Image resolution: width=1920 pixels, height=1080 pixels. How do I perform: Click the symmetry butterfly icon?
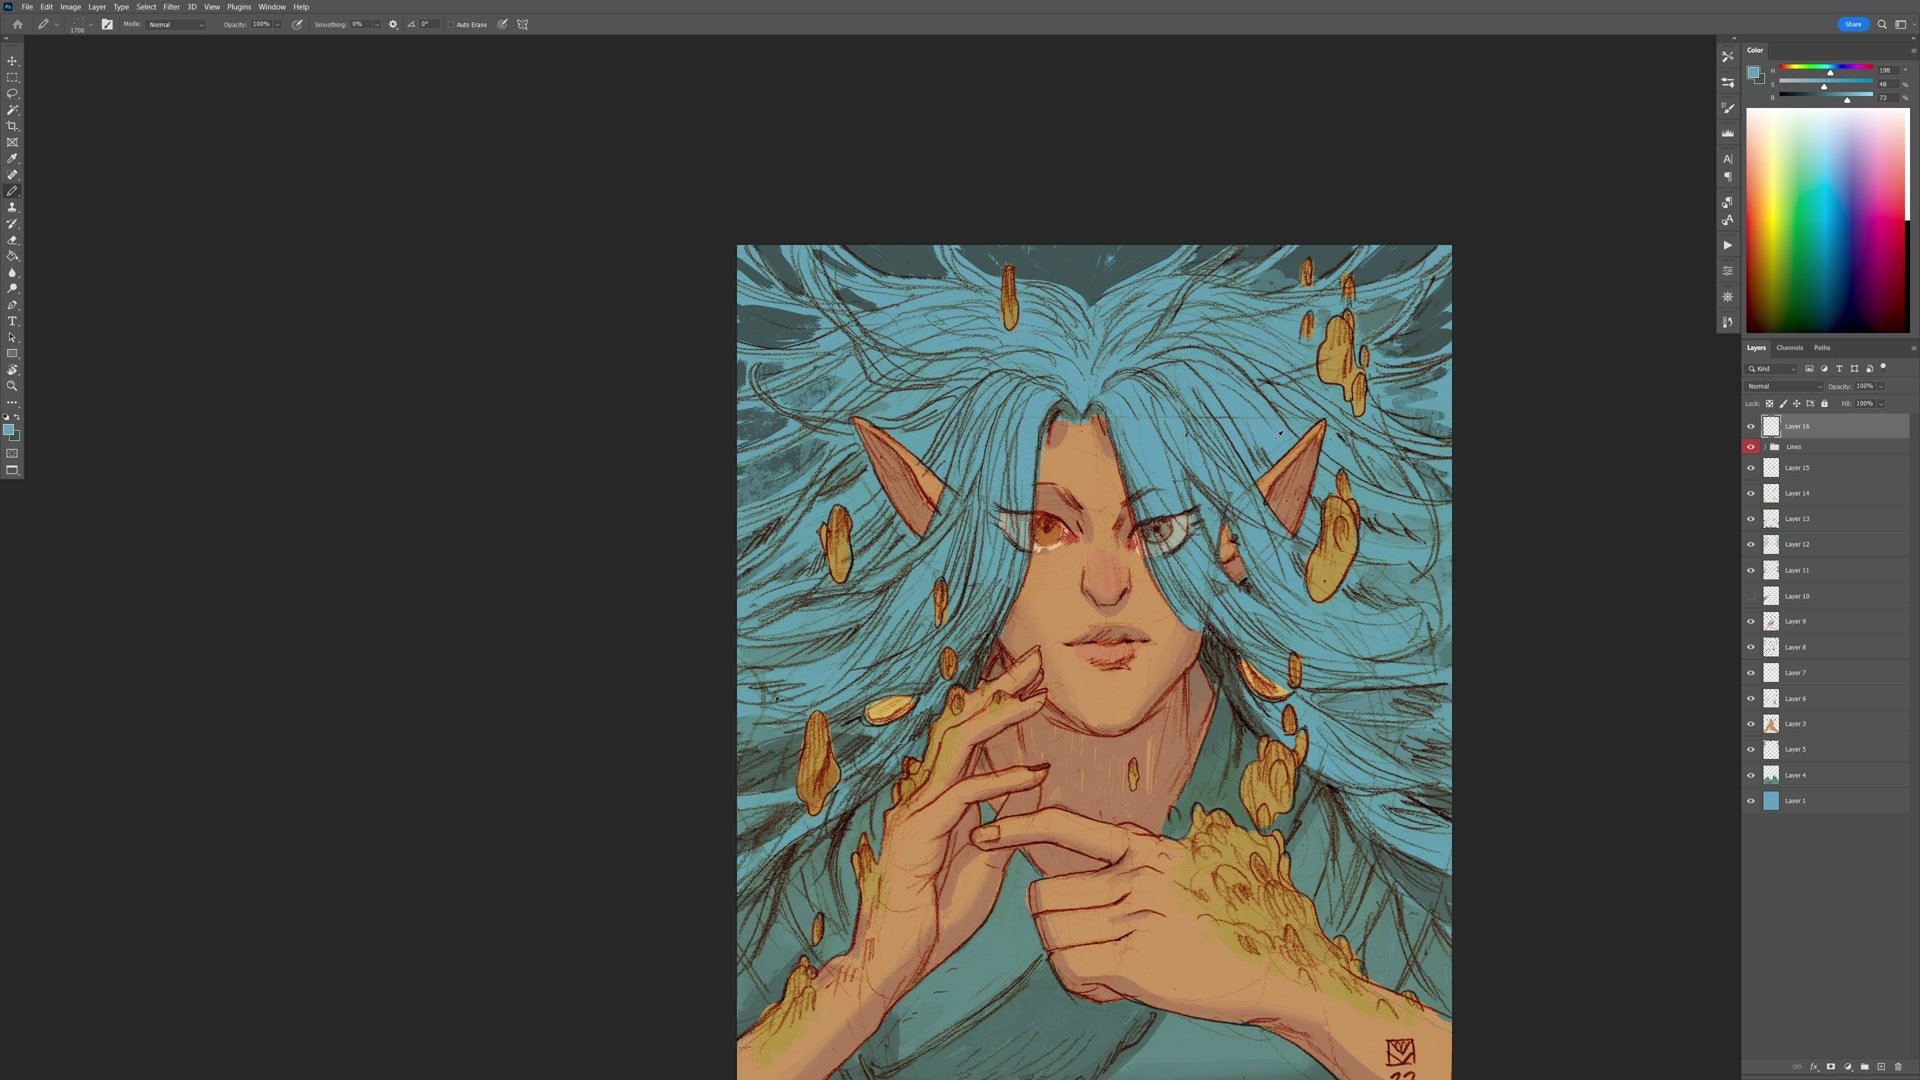click(x=522, y=24)
